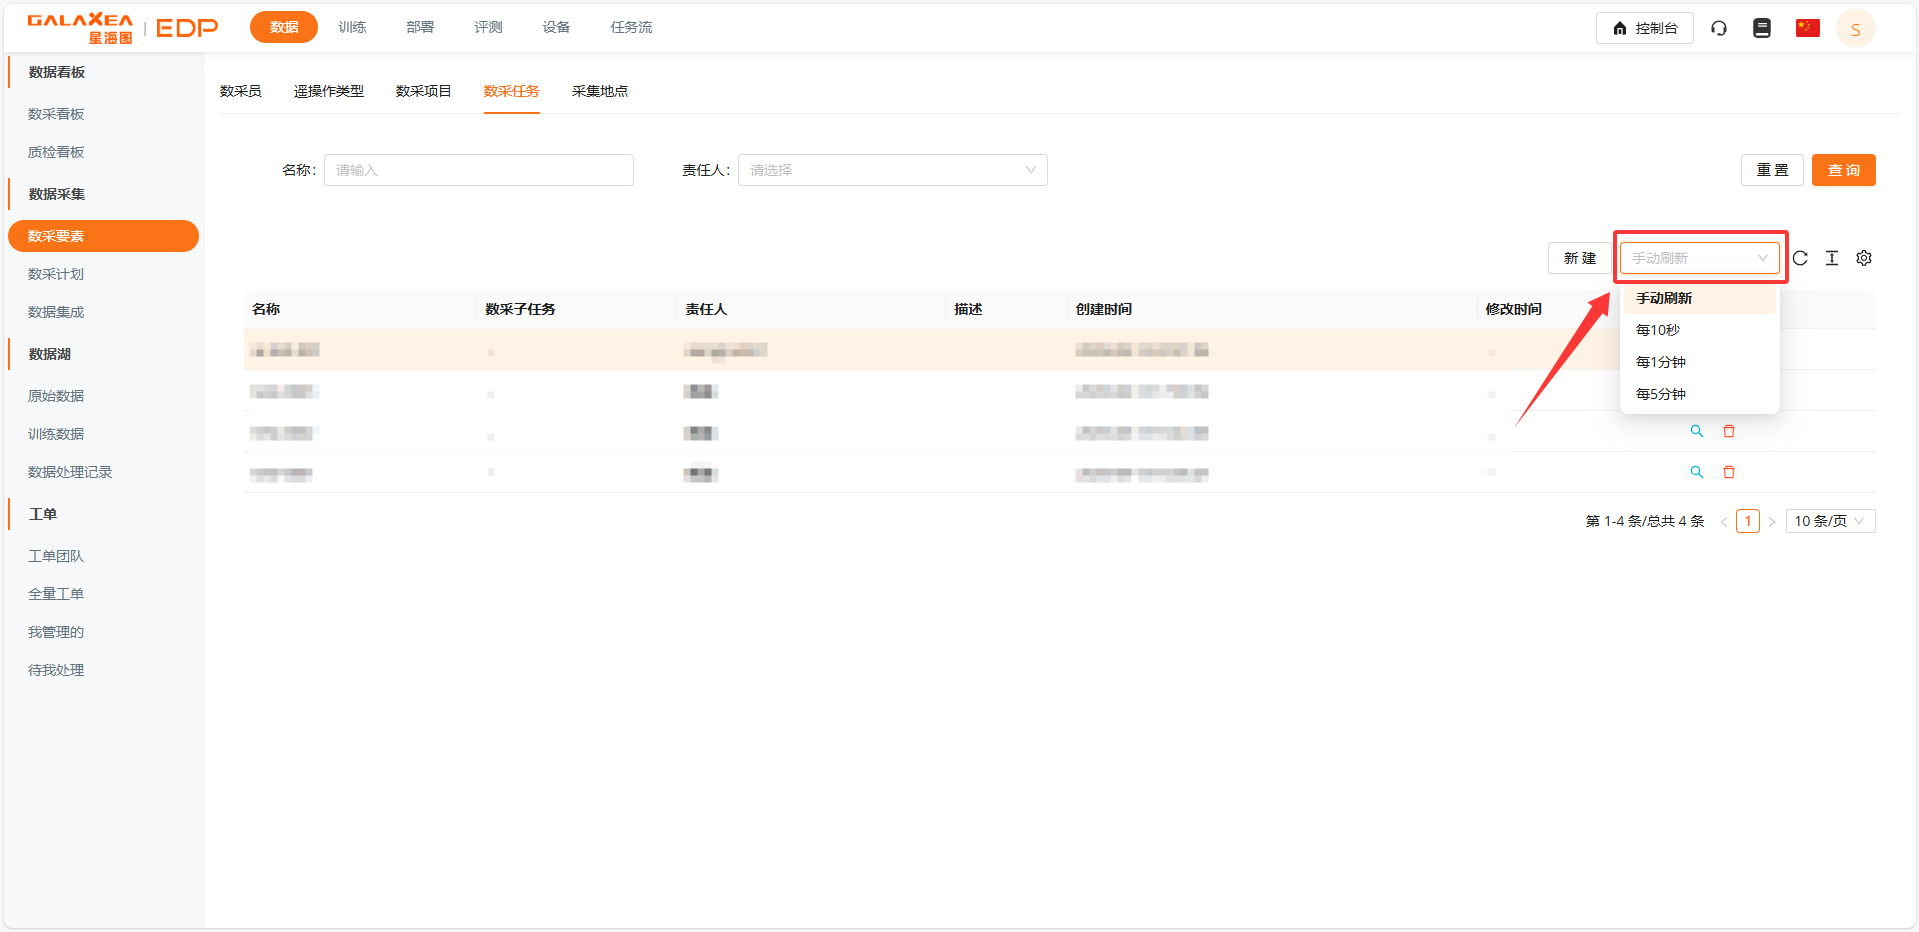Click the red delete icon in the last row
The width and height of the screenshot is (1919, 932).
[x=1729, y=472]
